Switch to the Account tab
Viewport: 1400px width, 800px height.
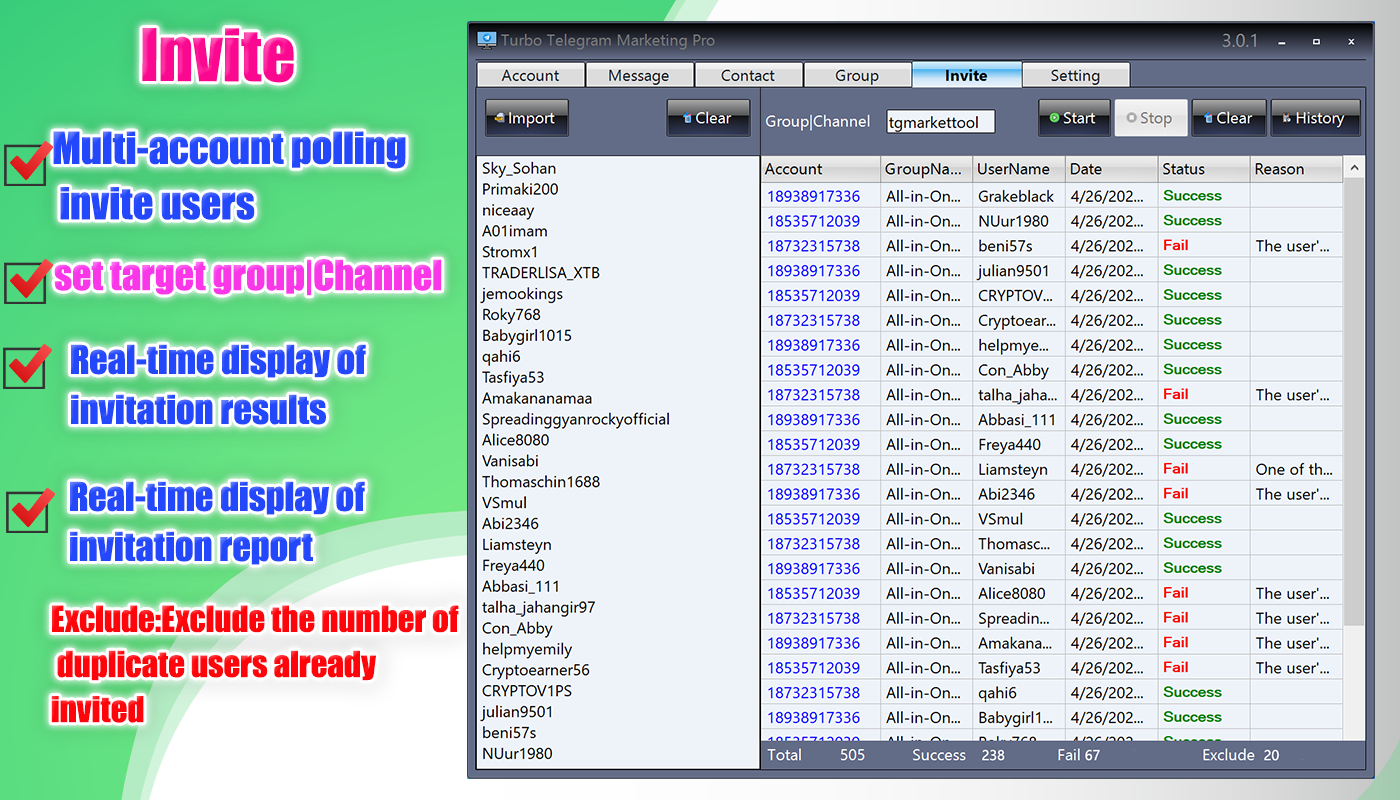(x=530, y=75)
